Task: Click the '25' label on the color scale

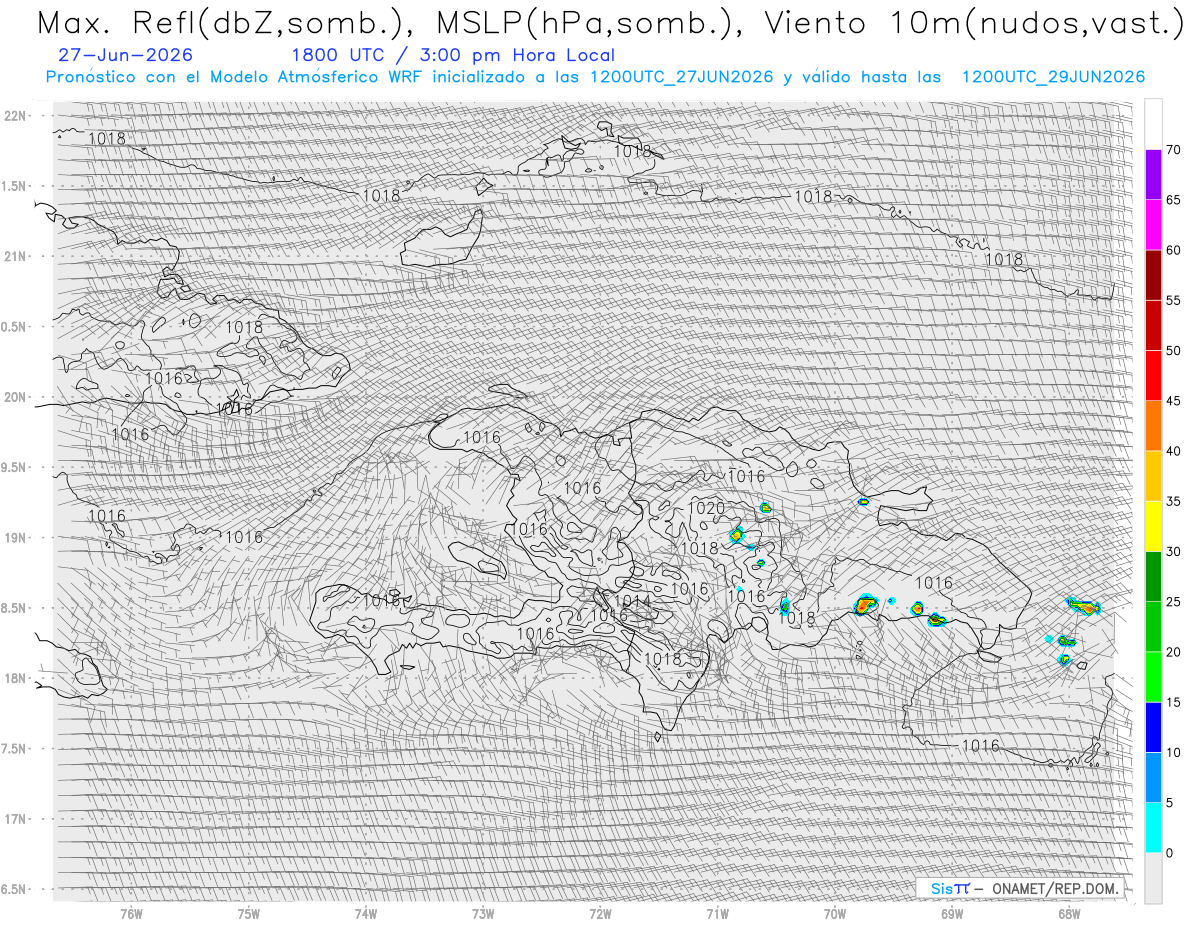Action: [1174, 601]
